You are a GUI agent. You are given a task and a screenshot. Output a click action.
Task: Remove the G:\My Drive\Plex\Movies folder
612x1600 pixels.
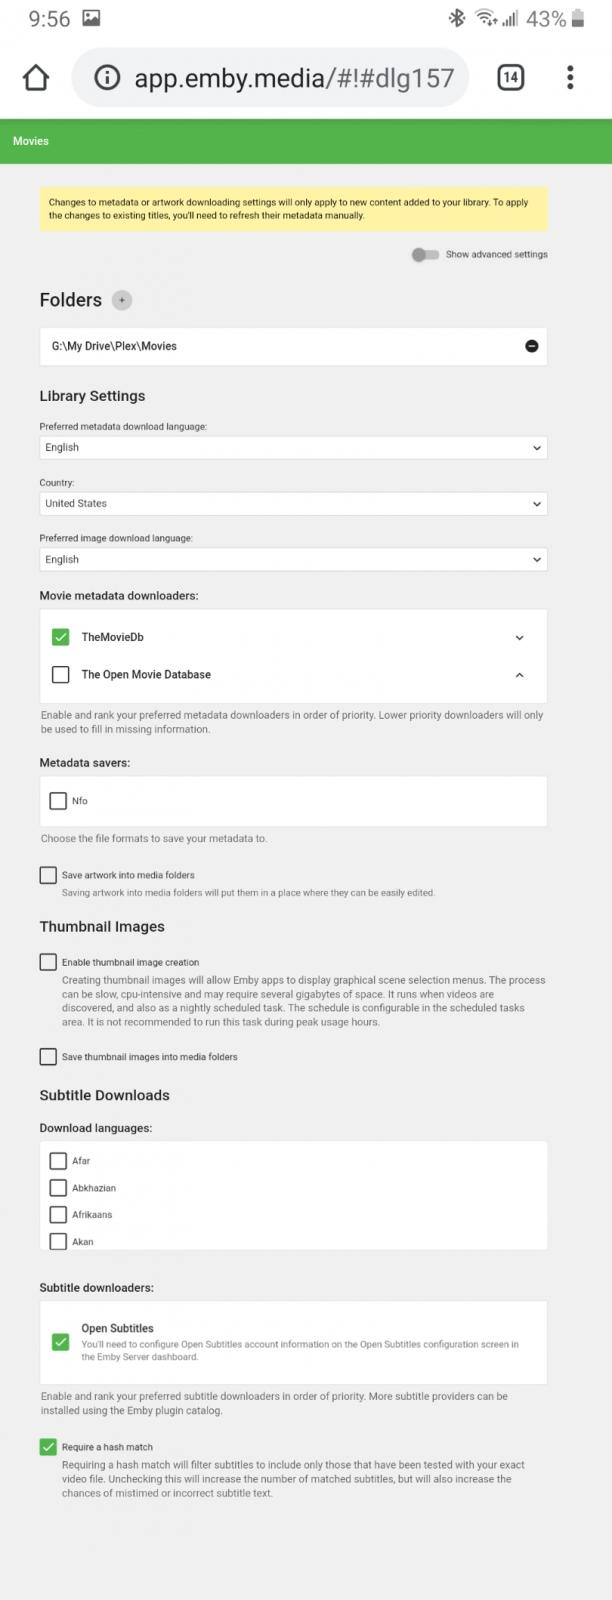pyautogui.click(x=531, y=346)
